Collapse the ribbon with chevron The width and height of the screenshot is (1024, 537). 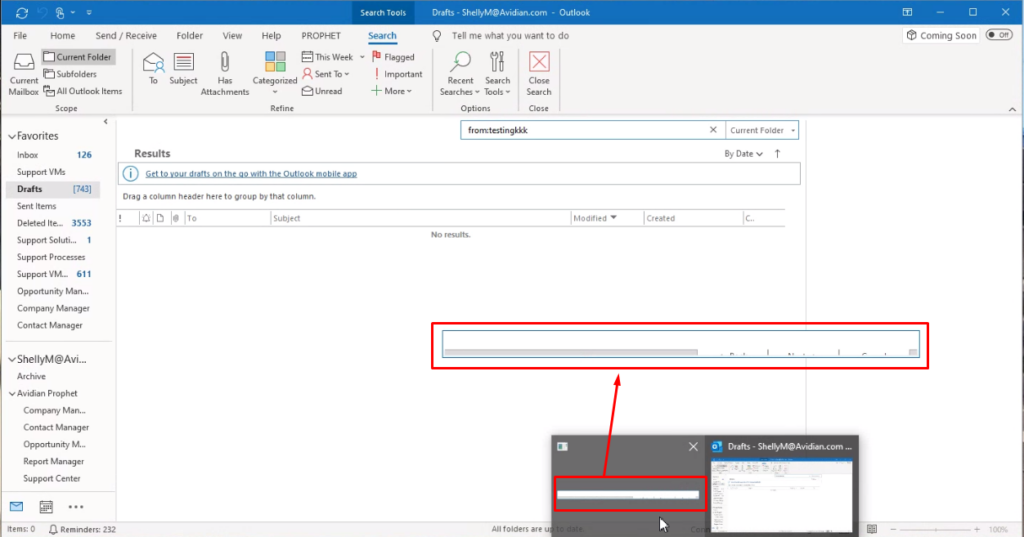coord(1012,109)
